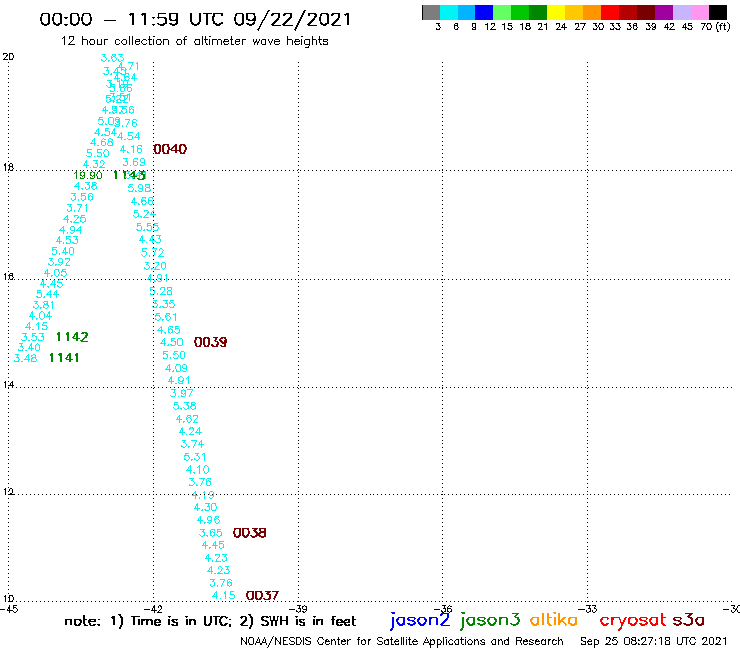Click the 3.40 wave height value
This screenshot has width=740, height=650.
(29, 347)
